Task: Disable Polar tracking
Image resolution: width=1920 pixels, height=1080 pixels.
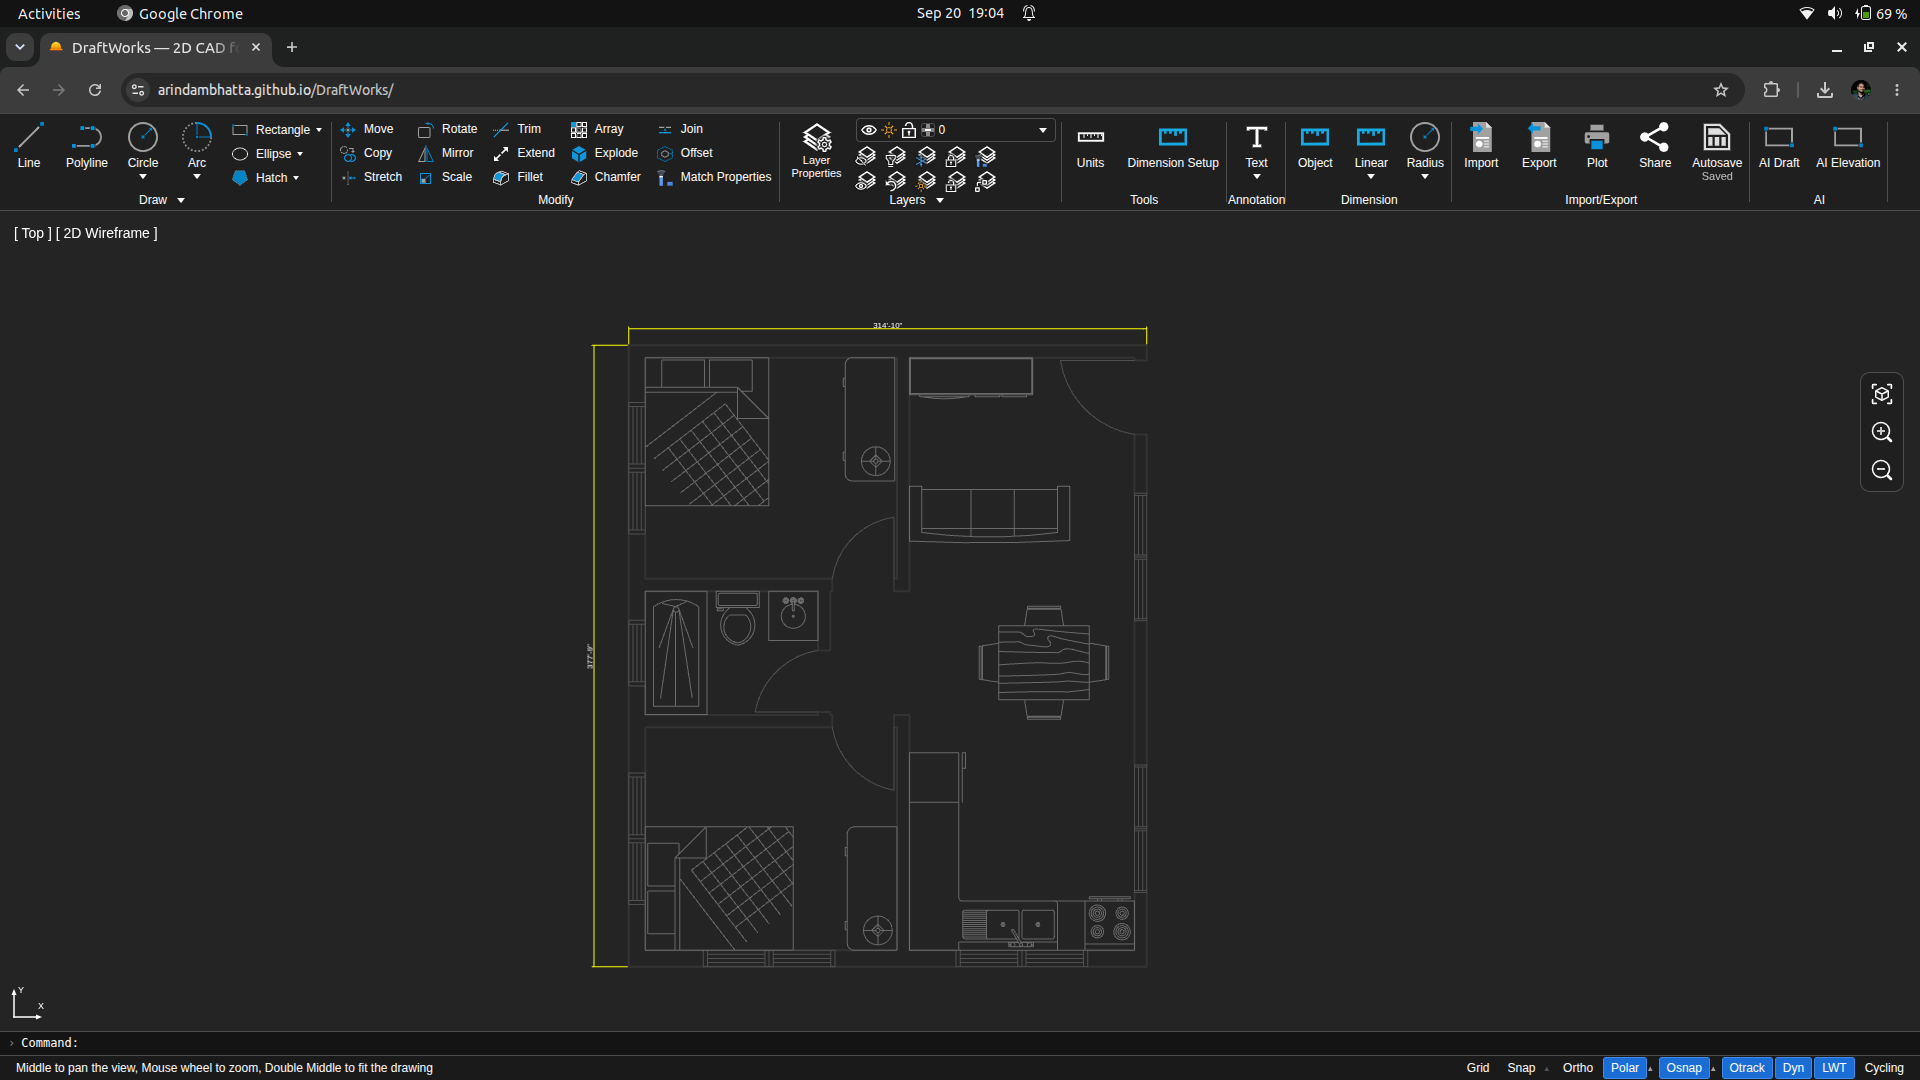Action: pyautogui.click(x=1625, y=1068)
